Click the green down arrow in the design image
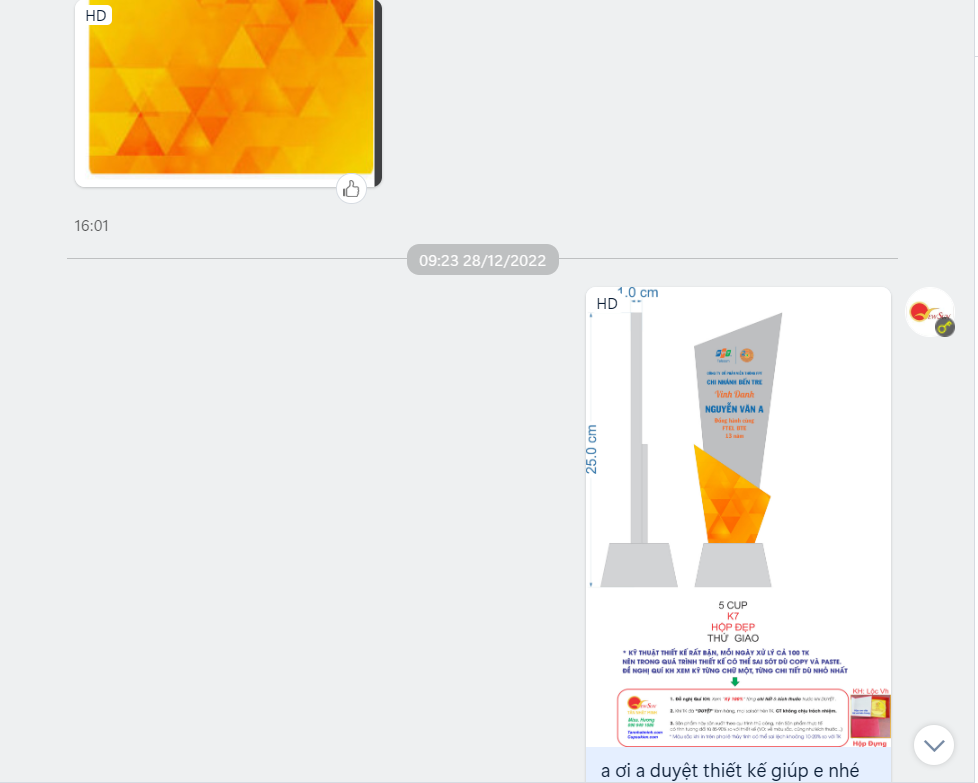 pyautogui.click(x=735, y=681)
